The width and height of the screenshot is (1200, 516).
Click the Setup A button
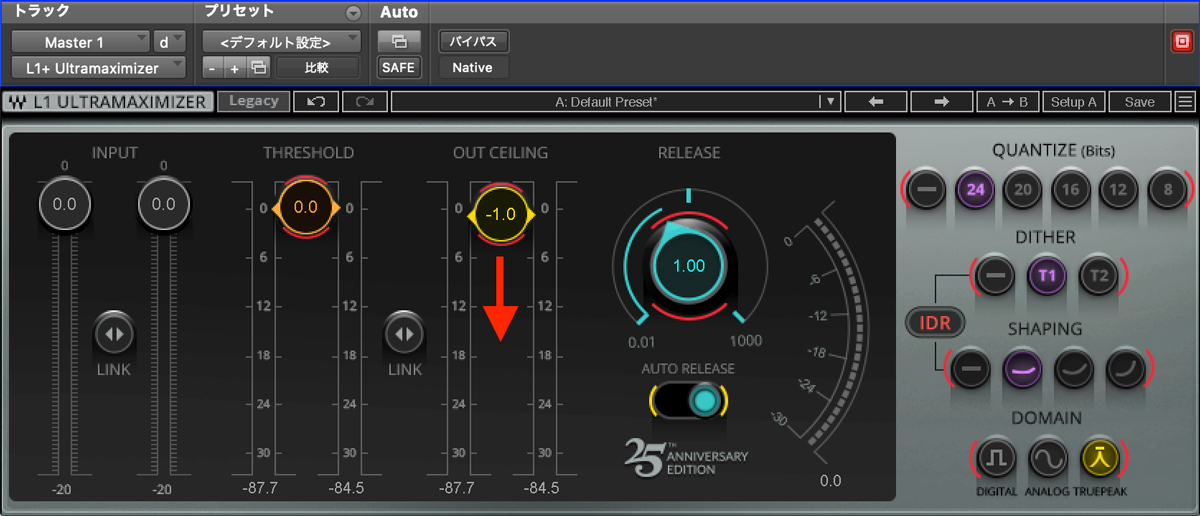point(1073,101)
